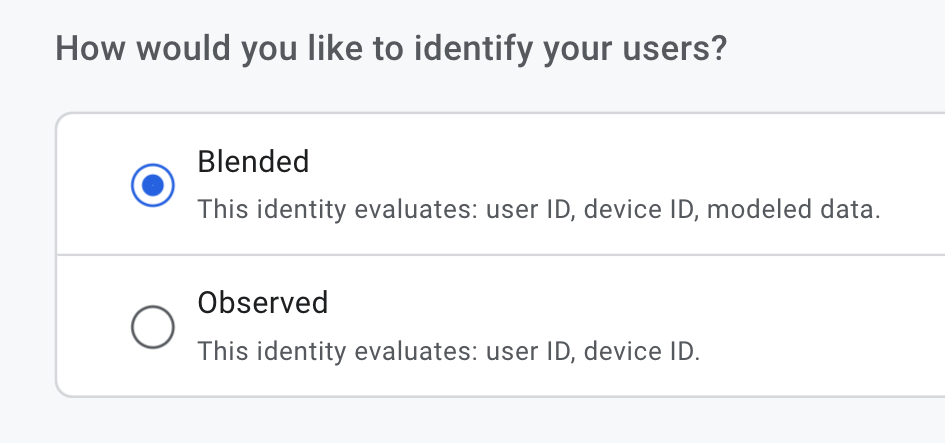Click the "How would you like to identify your users?" heading
The height and width of the screenshot is (443, 945).
[390, 49]
